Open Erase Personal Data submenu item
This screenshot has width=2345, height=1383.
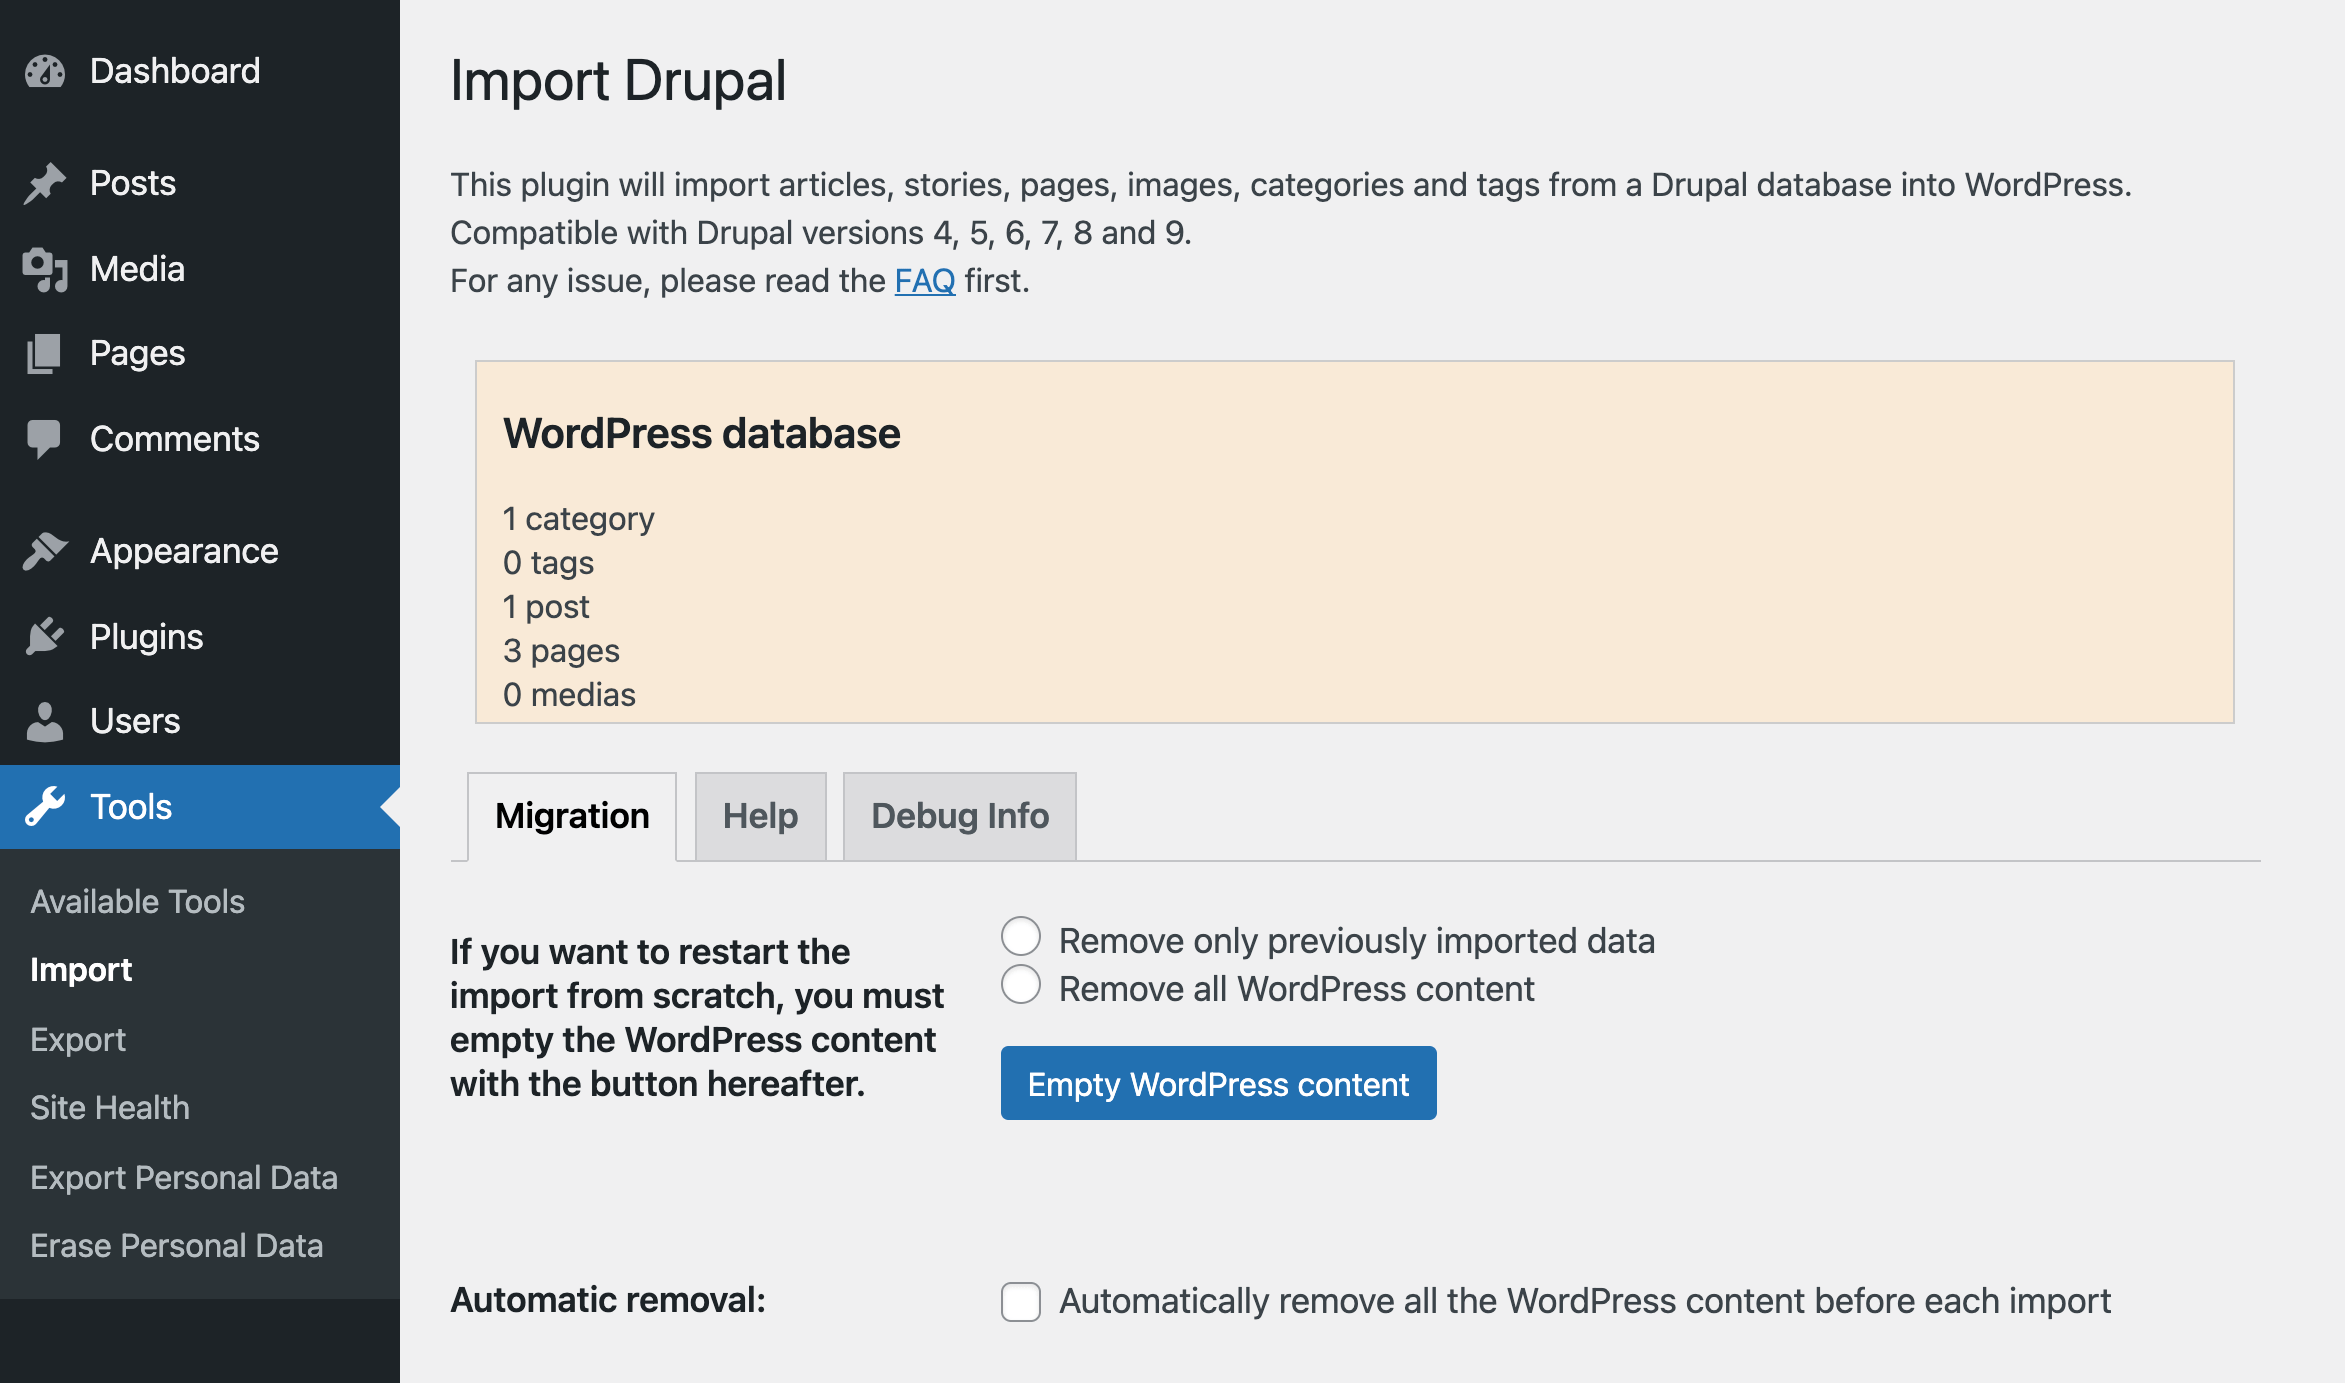(177, 1246)
